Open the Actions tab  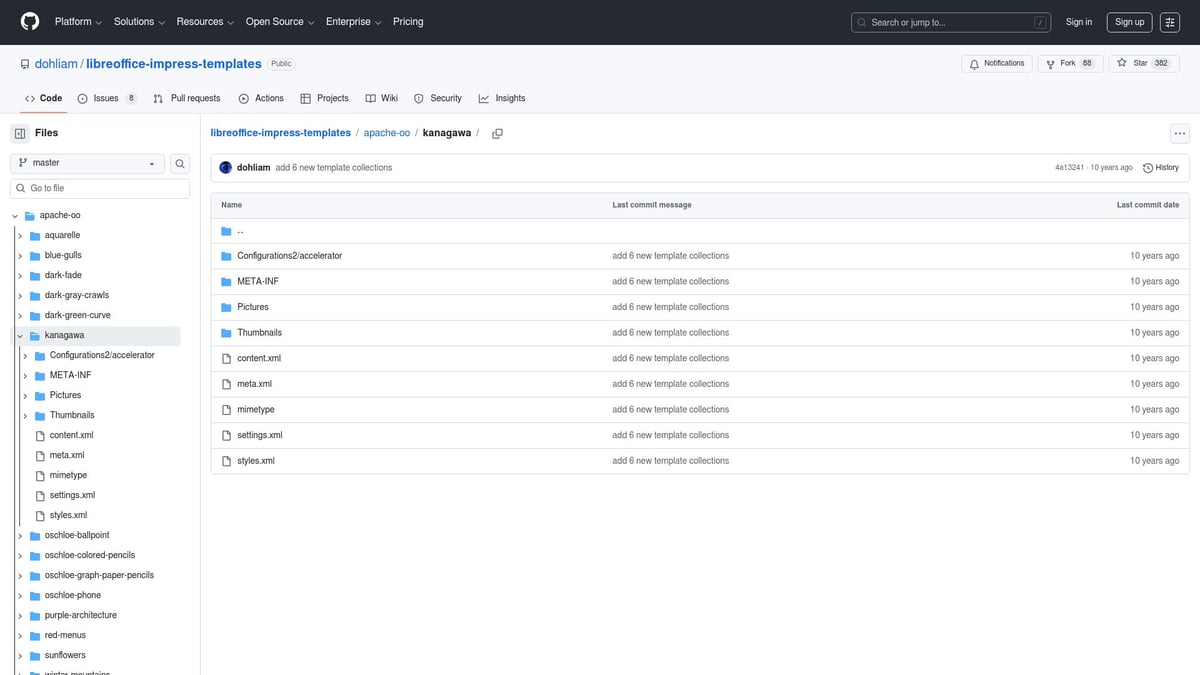[261, 98]
